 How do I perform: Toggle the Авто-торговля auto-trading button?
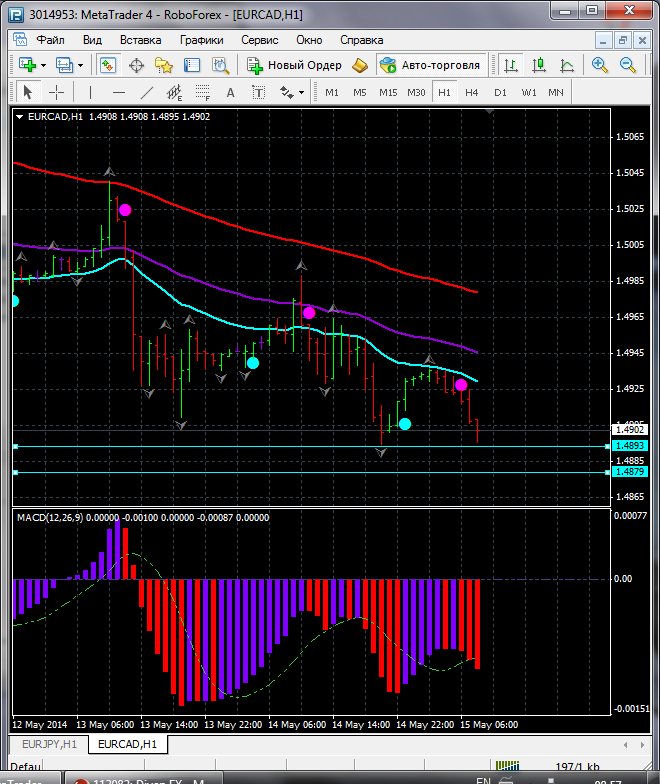pos(429,65)
